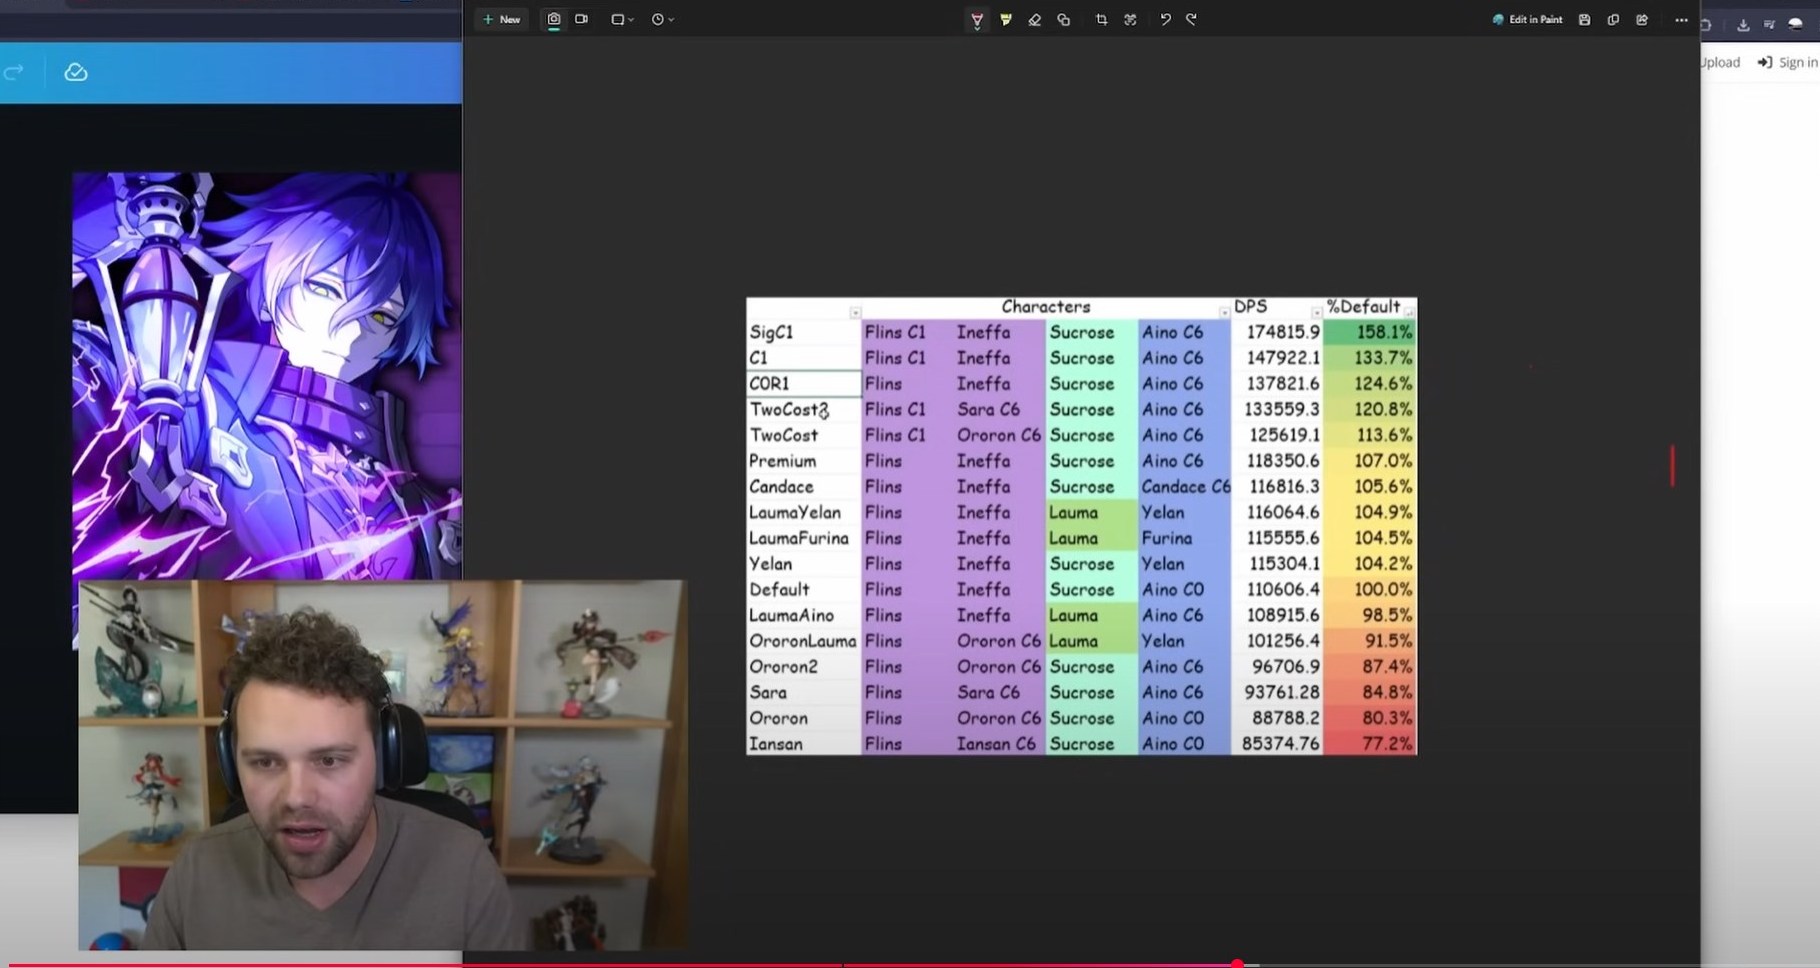
Task: Click the Premium row label
Action: click(783, 461)
